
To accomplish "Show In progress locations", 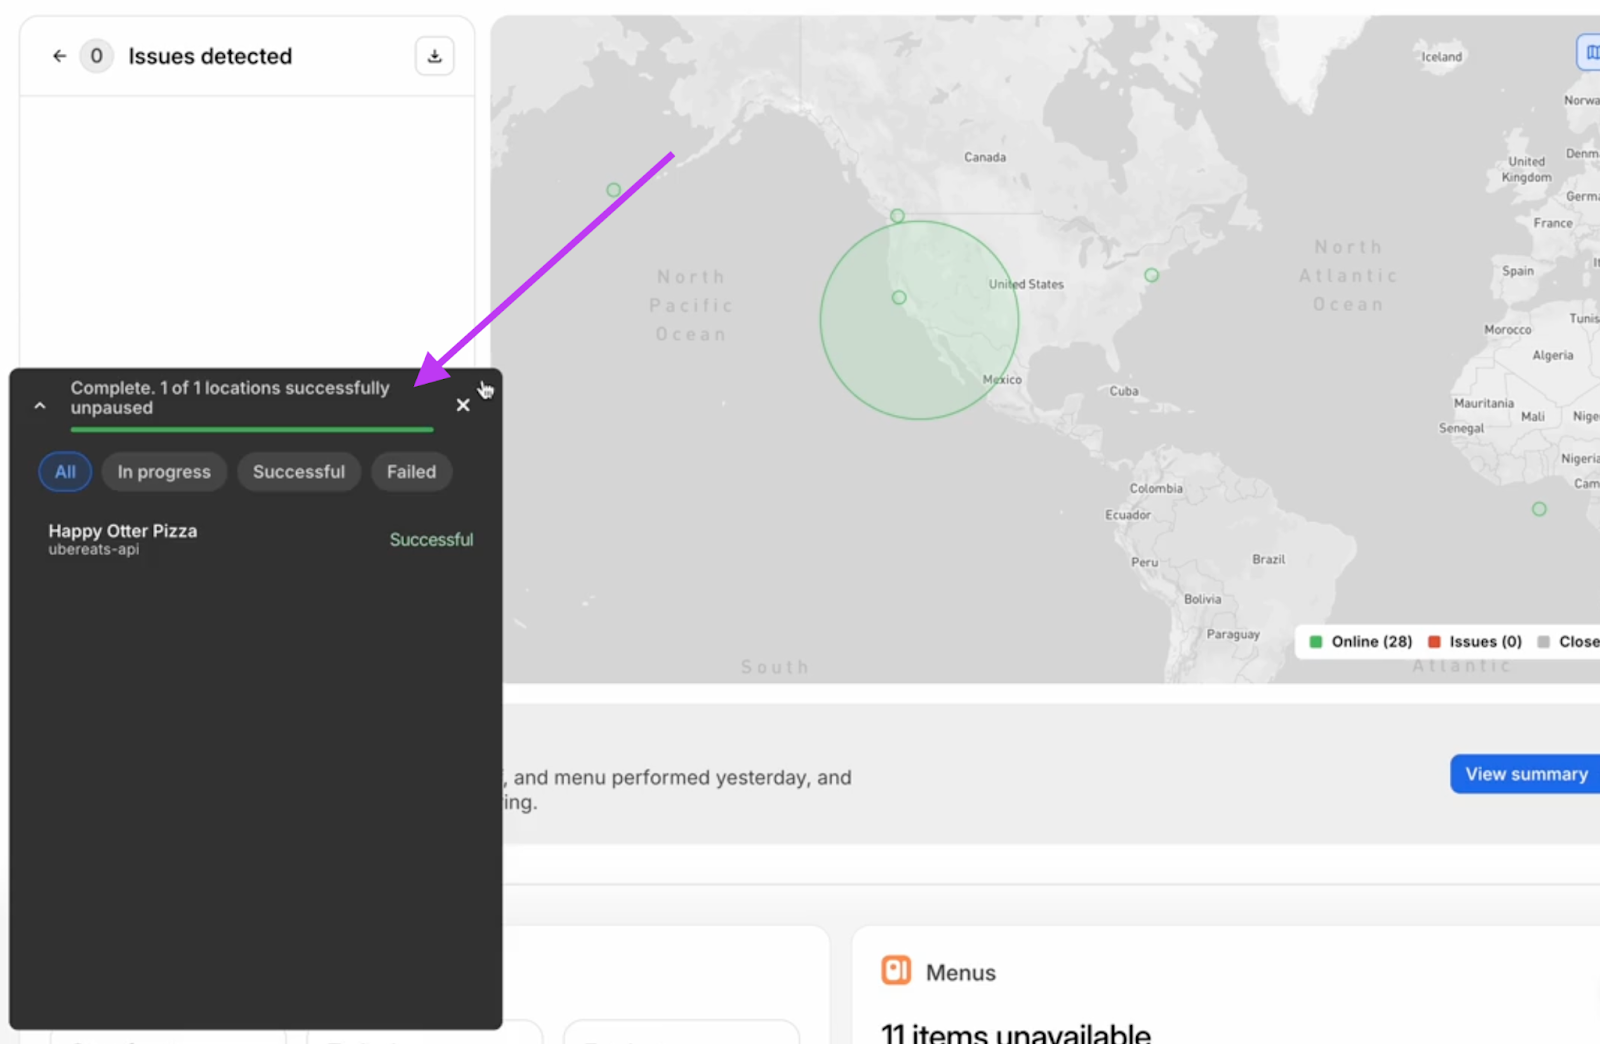I will [164, 472].
